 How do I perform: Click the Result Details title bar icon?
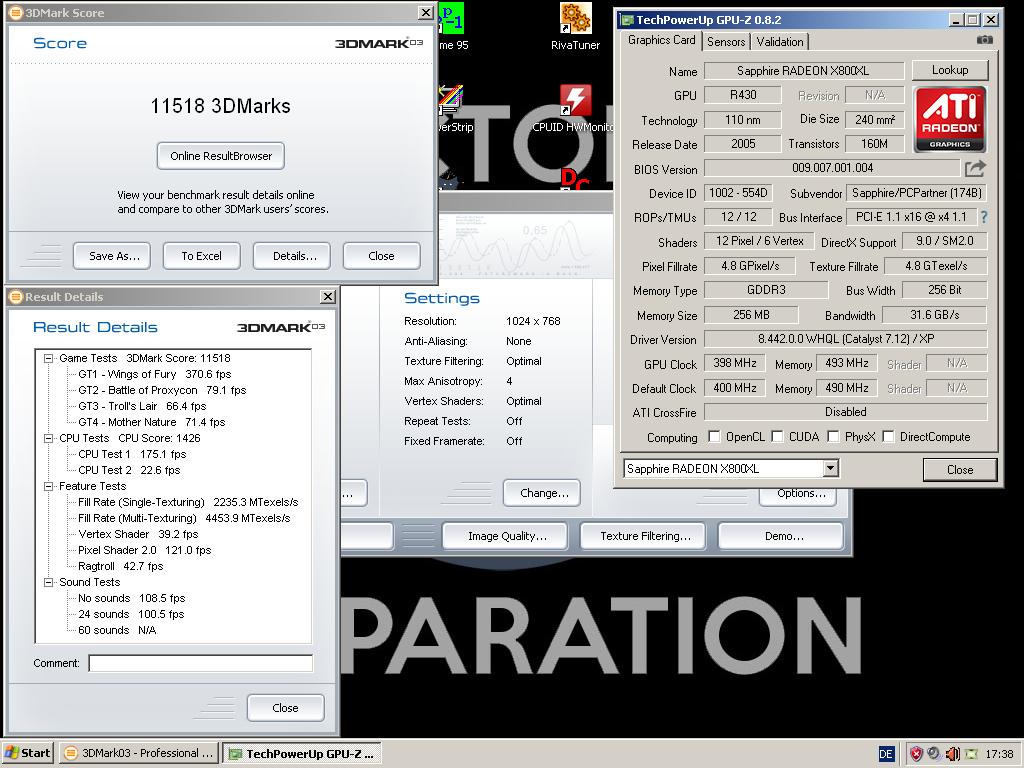click(16, 296)
